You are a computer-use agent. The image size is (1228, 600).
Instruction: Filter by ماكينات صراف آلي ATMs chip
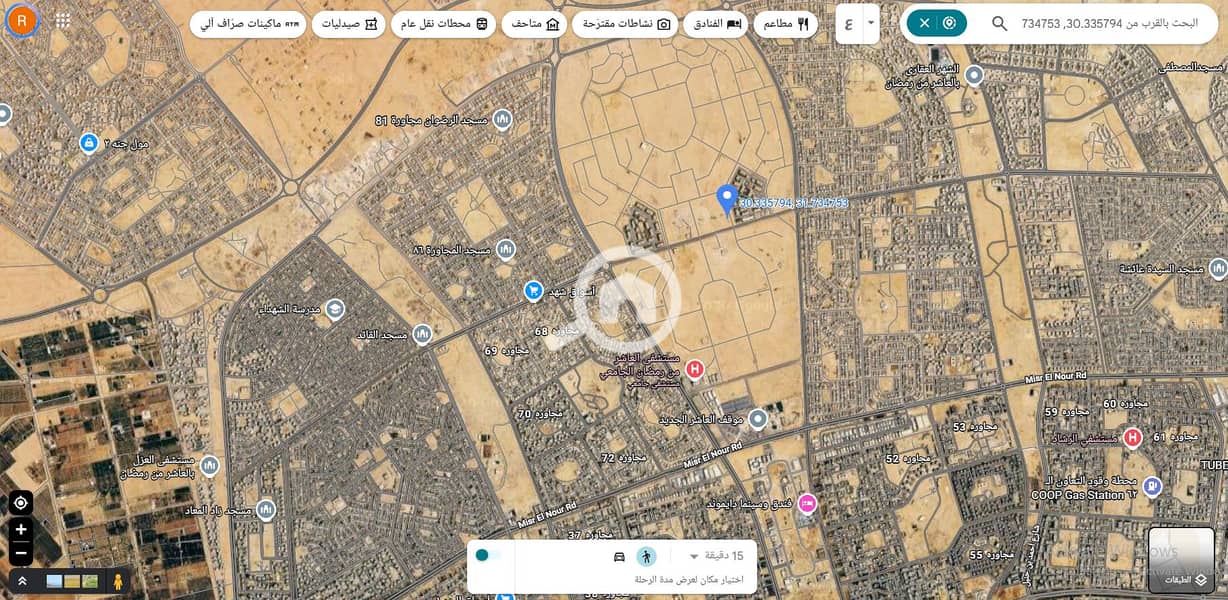pos(249,24)
